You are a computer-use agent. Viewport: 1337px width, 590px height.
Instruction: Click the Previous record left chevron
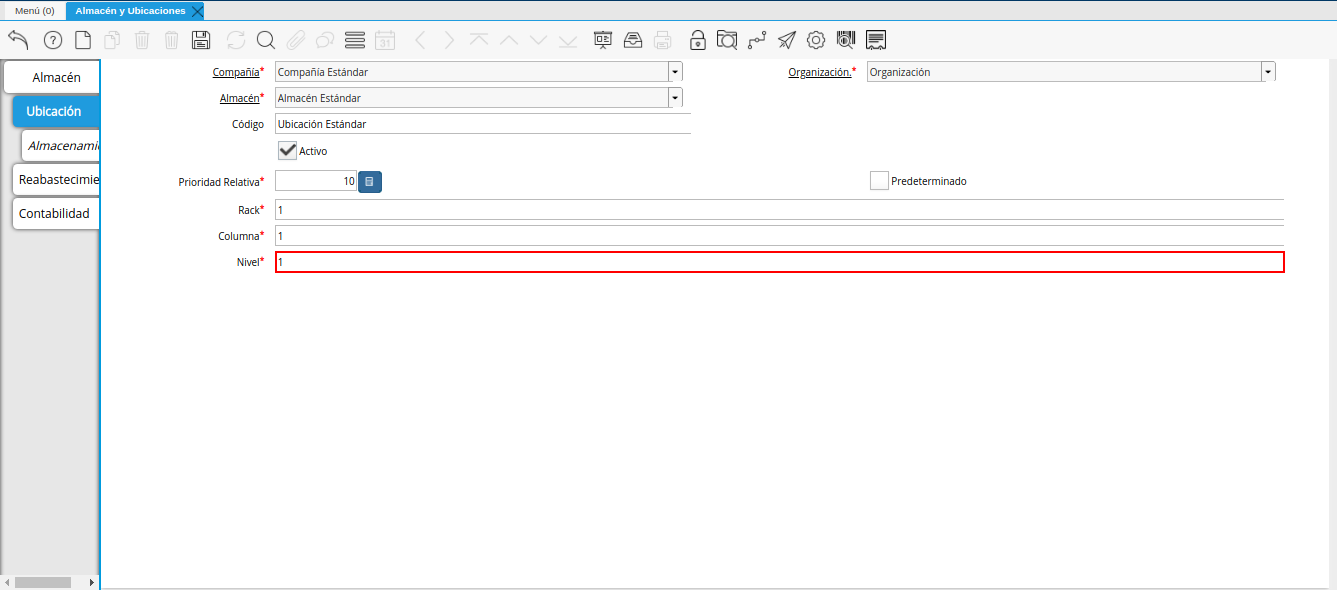(x=420, y=40)
